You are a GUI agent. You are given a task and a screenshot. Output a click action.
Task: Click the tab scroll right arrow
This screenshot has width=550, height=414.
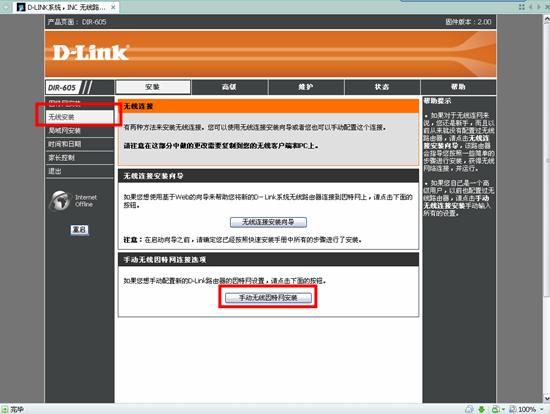point(539,7)
